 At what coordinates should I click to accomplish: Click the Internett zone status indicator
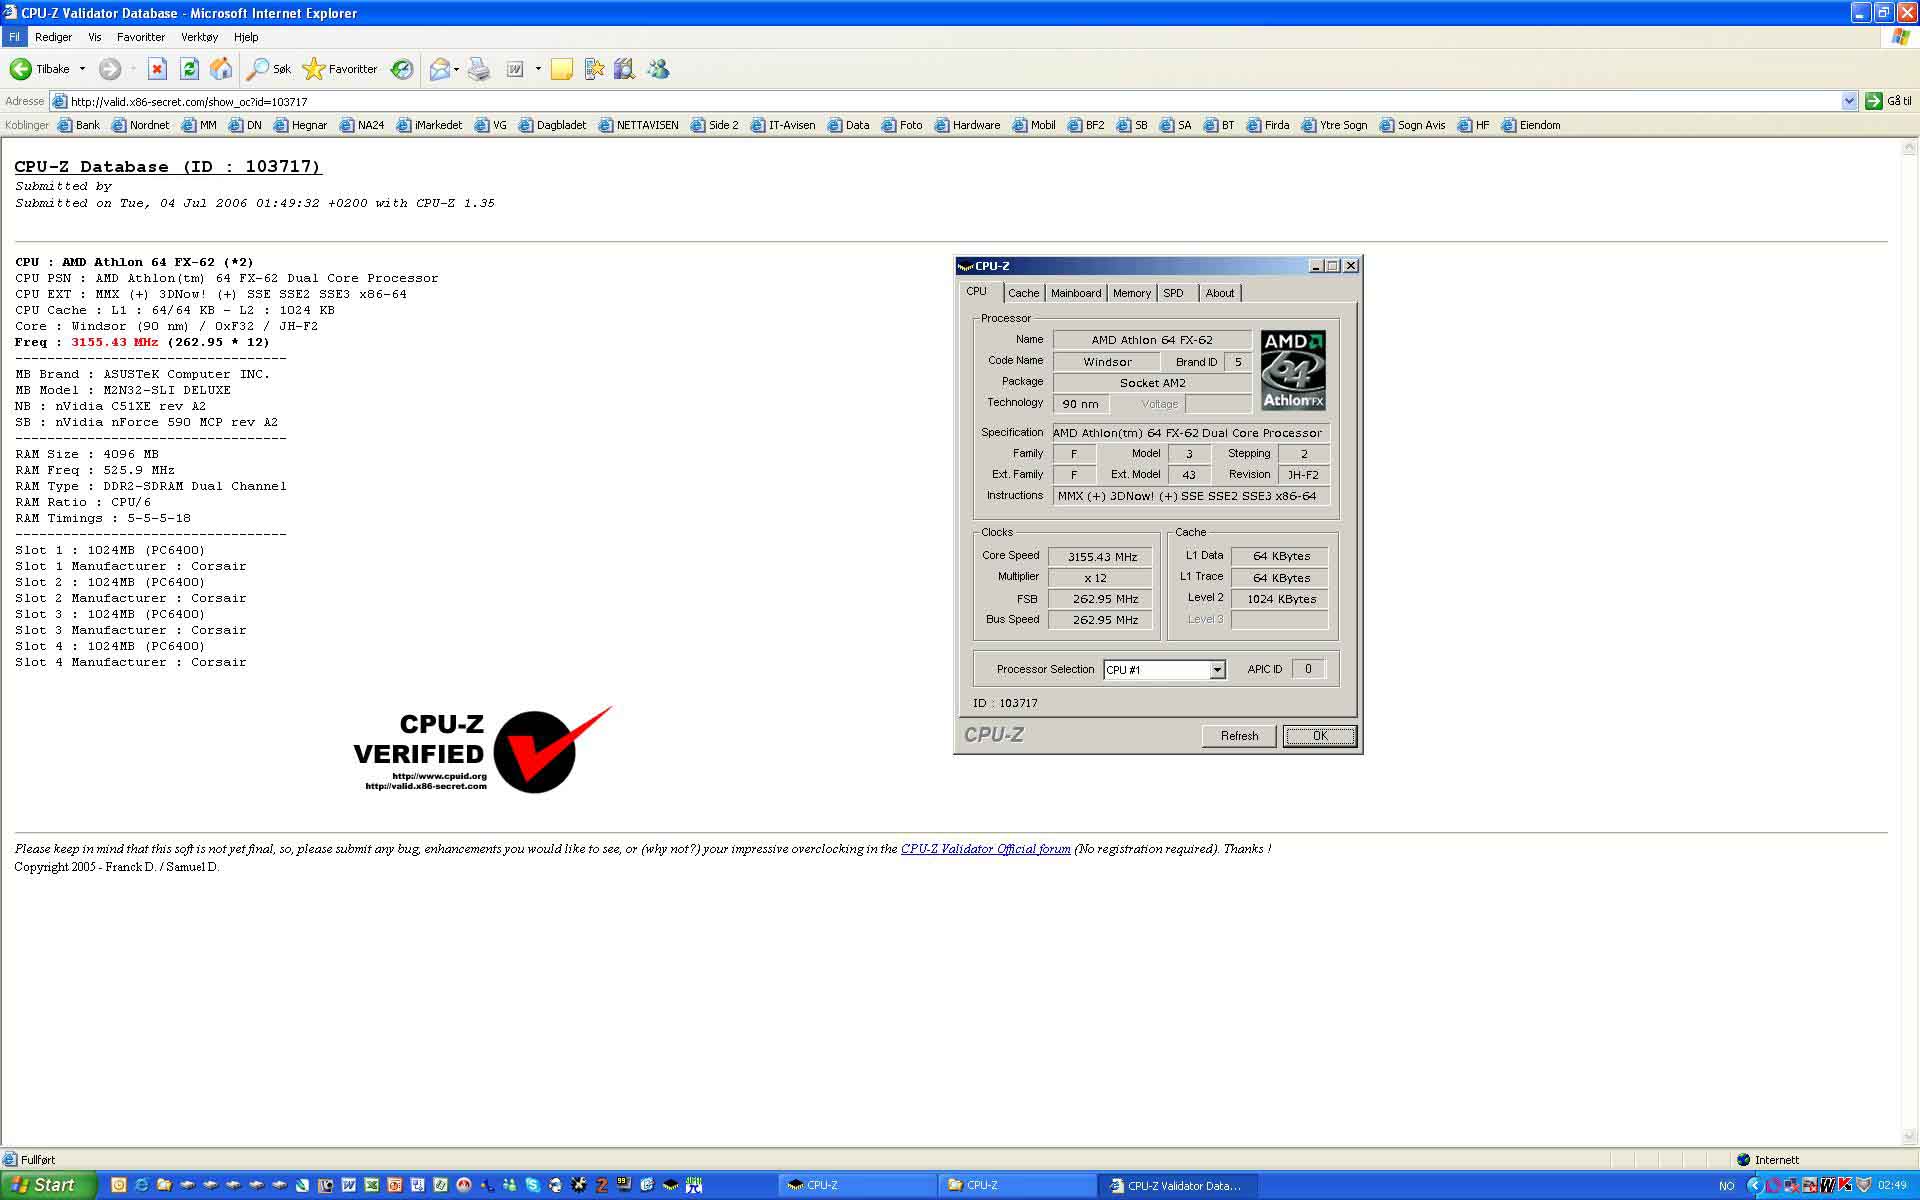pos(1767,1160)
